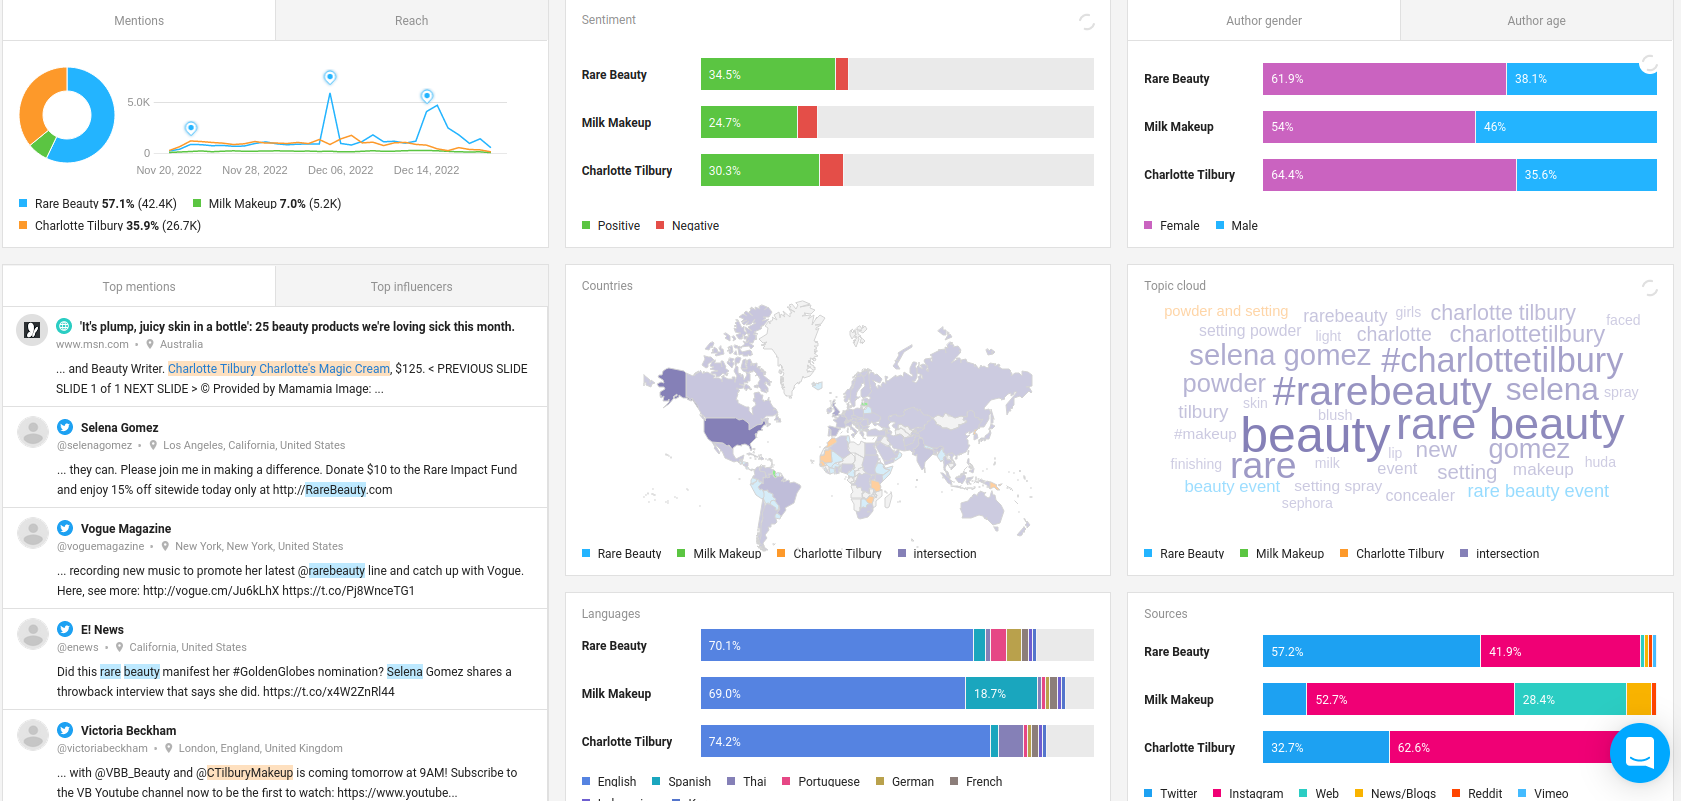Click Twitter icon beside Victoria Beckham
This screenshot has width=1681, height=801.
[65, 730]
